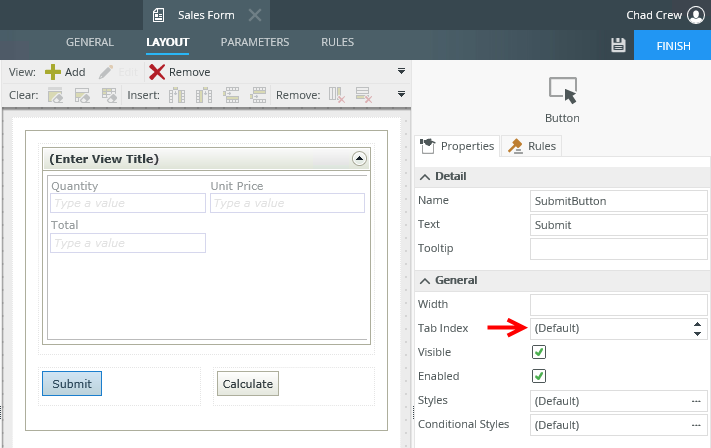The image size is (711, 448).
Task: Uncheck the Visible checkbox
Action: 539,352
